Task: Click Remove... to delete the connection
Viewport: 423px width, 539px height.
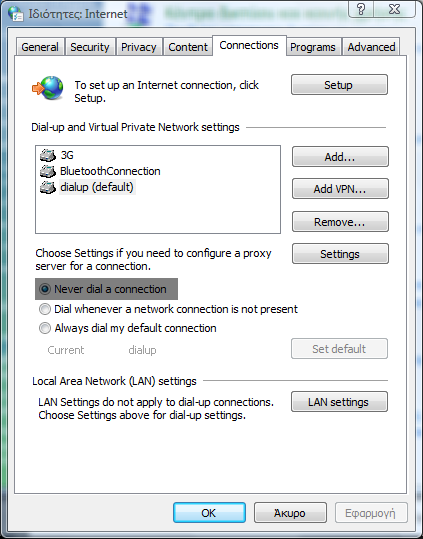Action: pyautogui.click(x=340, y=222)
